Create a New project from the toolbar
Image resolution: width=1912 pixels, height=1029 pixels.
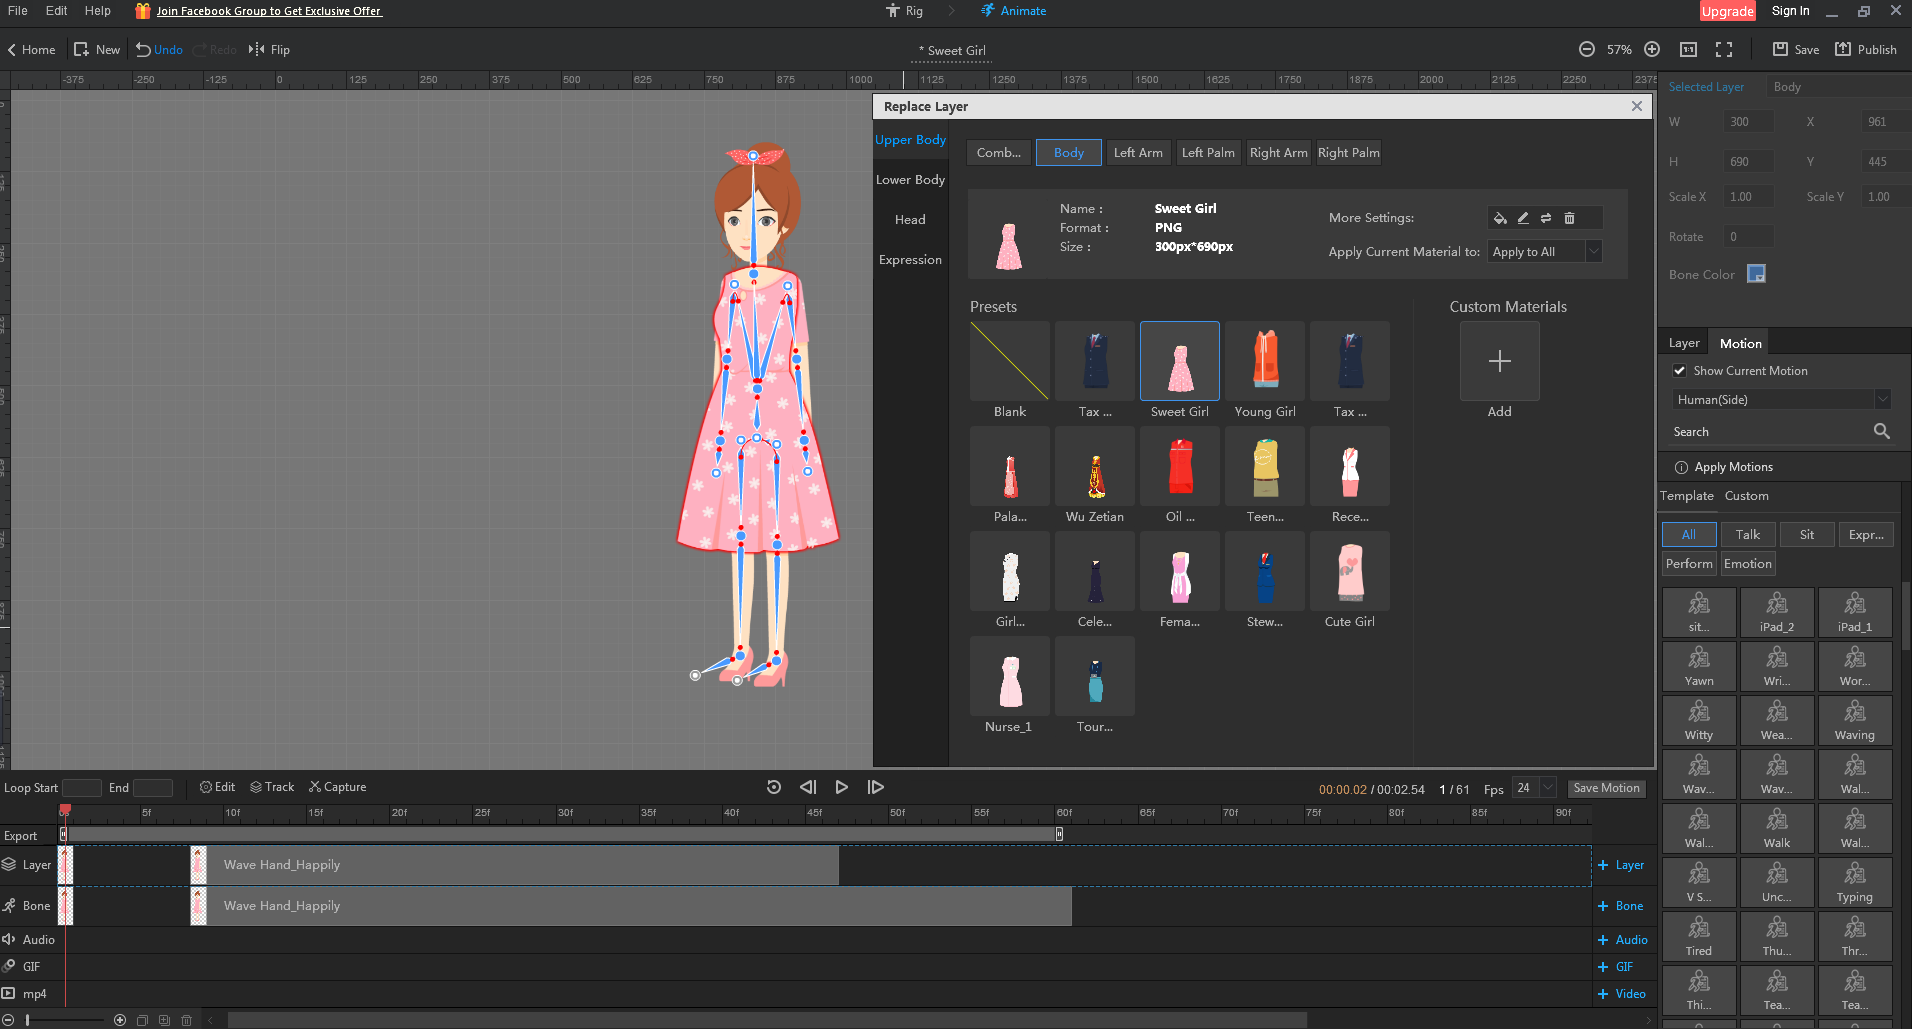[x=96, y=49]
